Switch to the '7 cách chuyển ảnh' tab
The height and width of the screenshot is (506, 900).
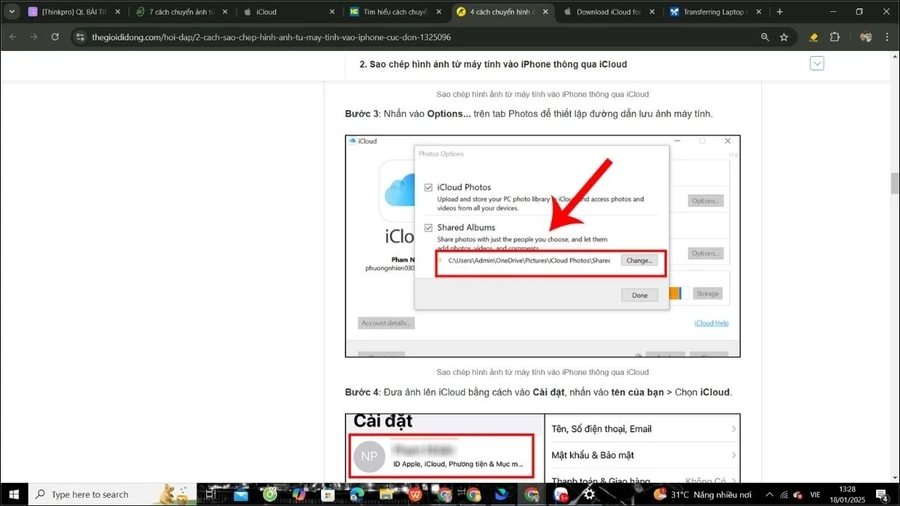[175, 11]
